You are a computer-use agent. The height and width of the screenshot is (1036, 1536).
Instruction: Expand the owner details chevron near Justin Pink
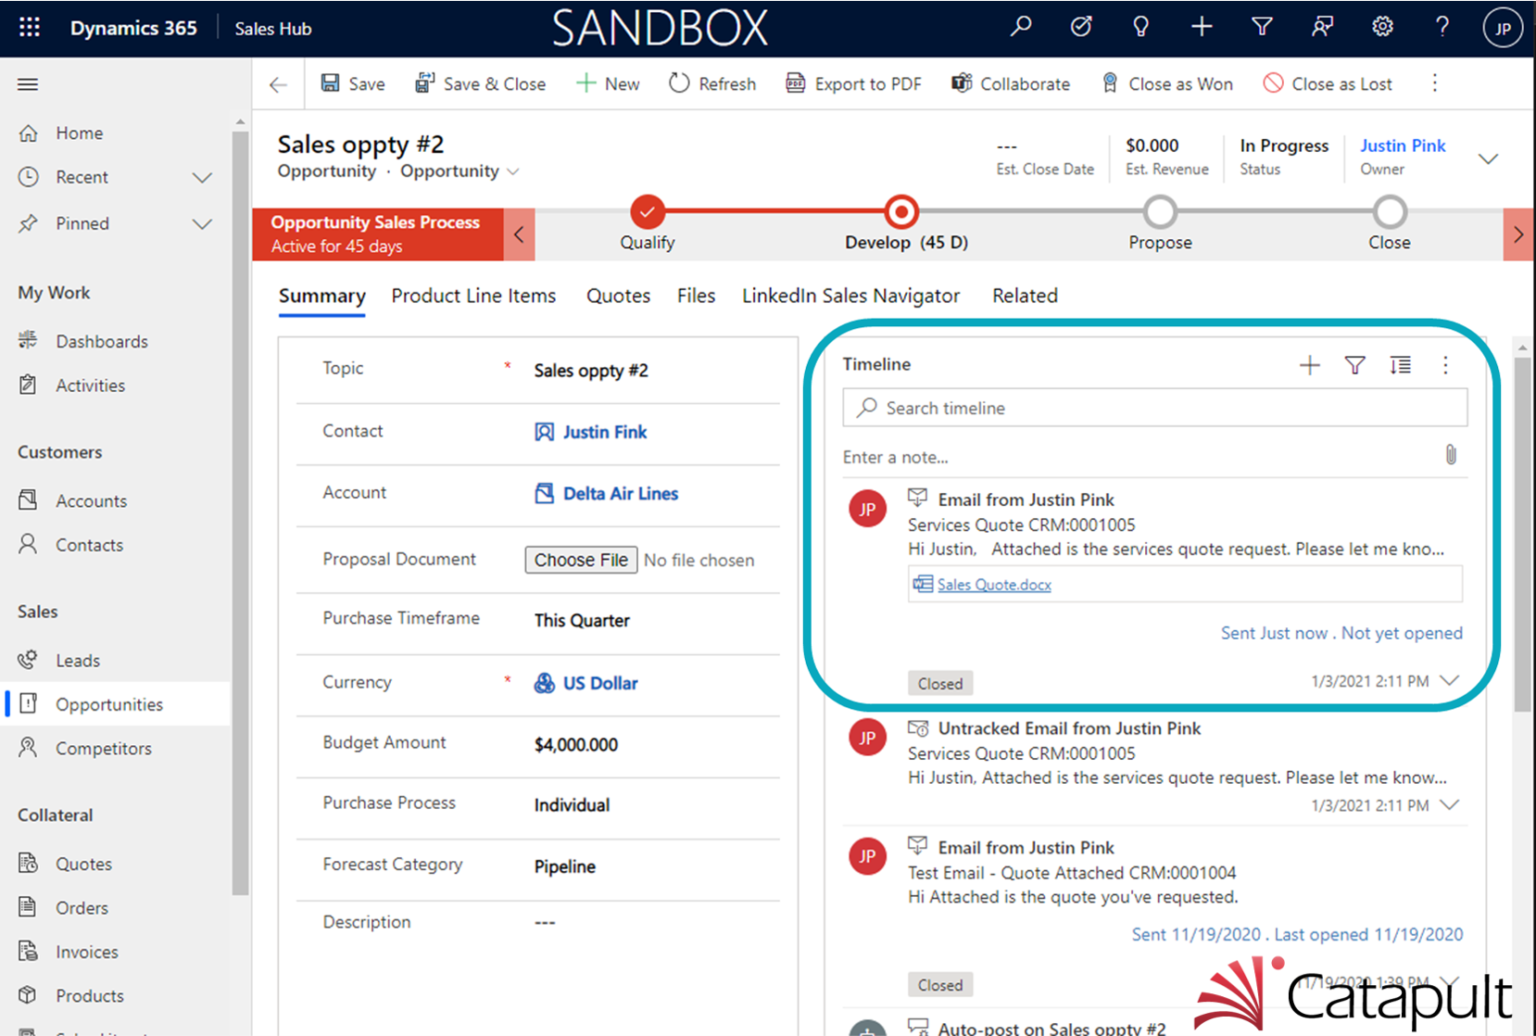(x=1489, y=158)
